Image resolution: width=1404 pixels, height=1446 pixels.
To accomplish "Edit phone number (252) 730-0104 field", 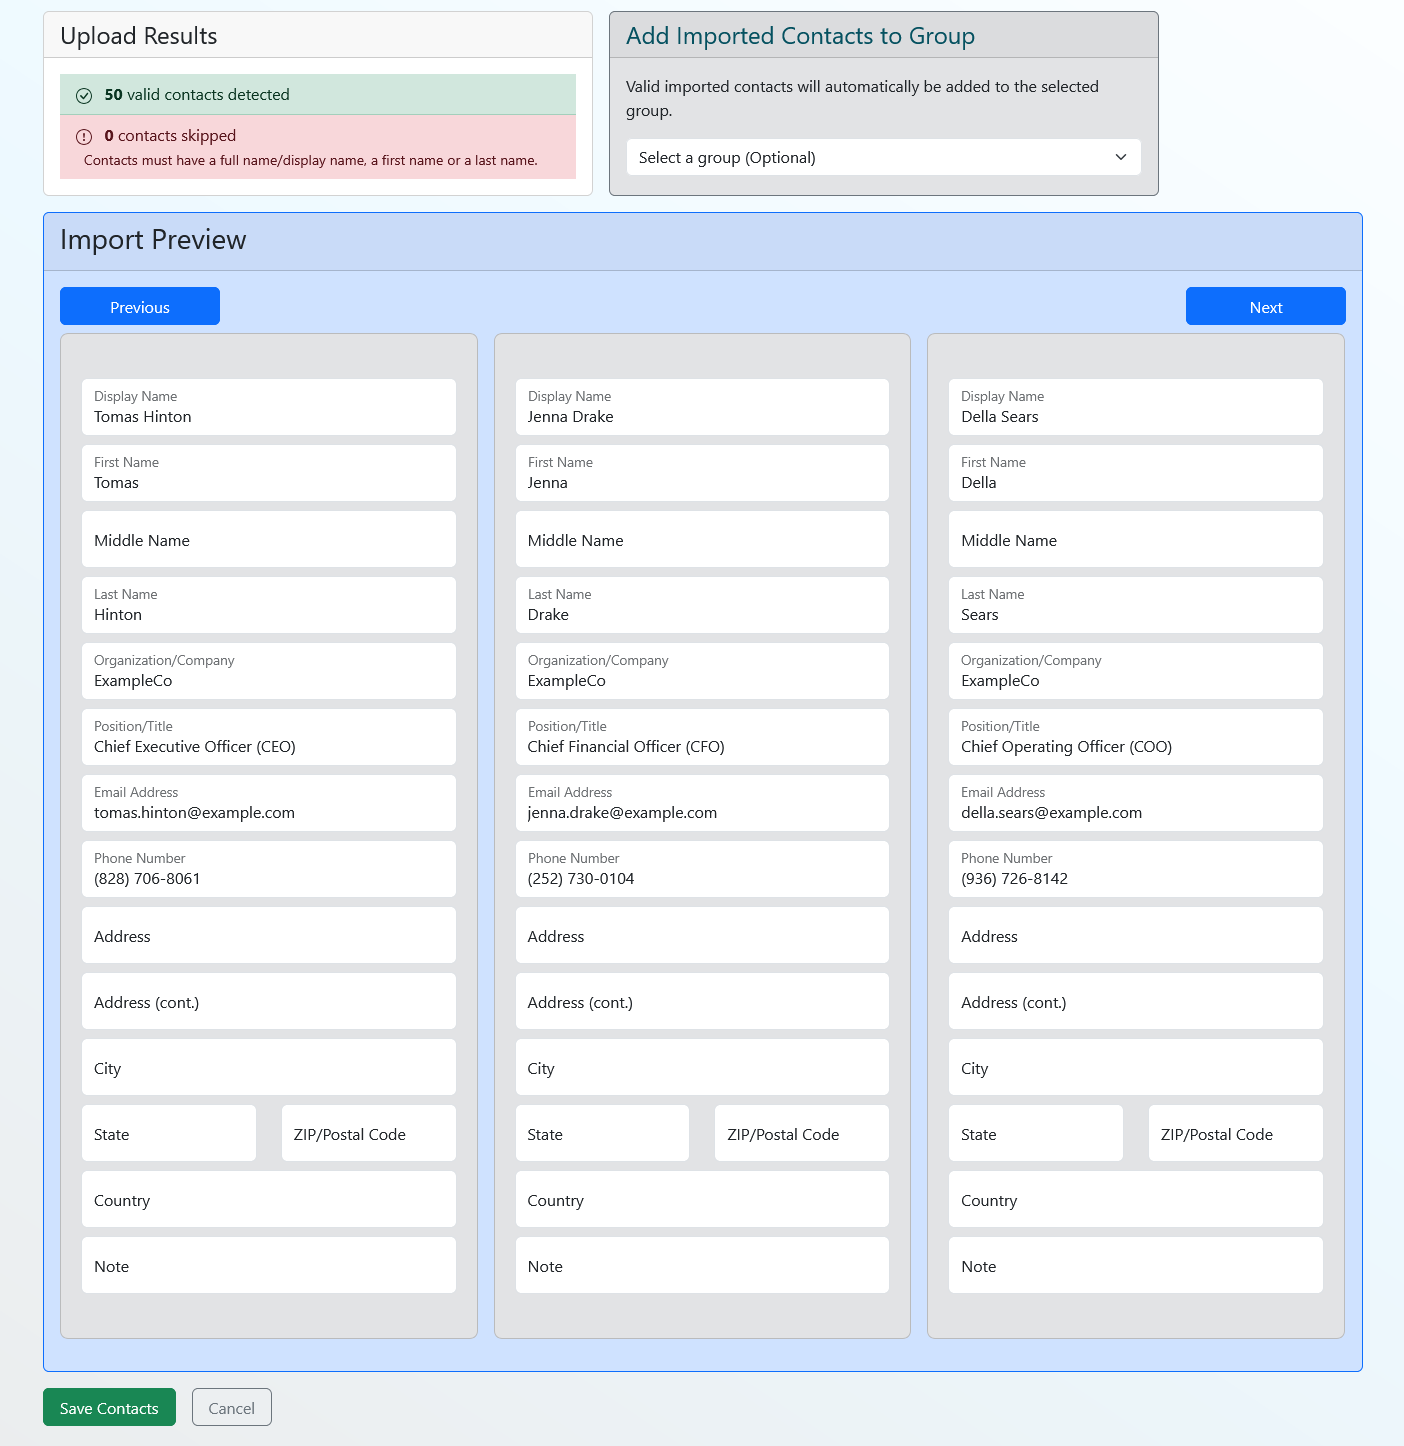I will pos(702,869).
